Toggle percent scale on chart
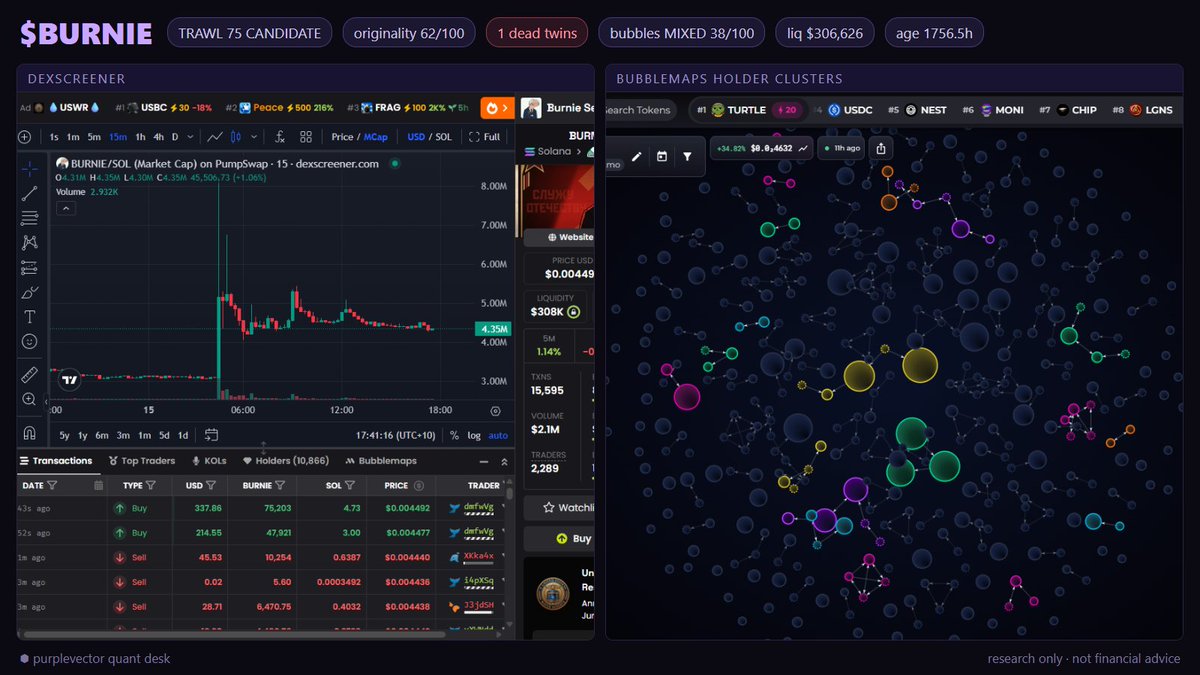 click(454, 435)
